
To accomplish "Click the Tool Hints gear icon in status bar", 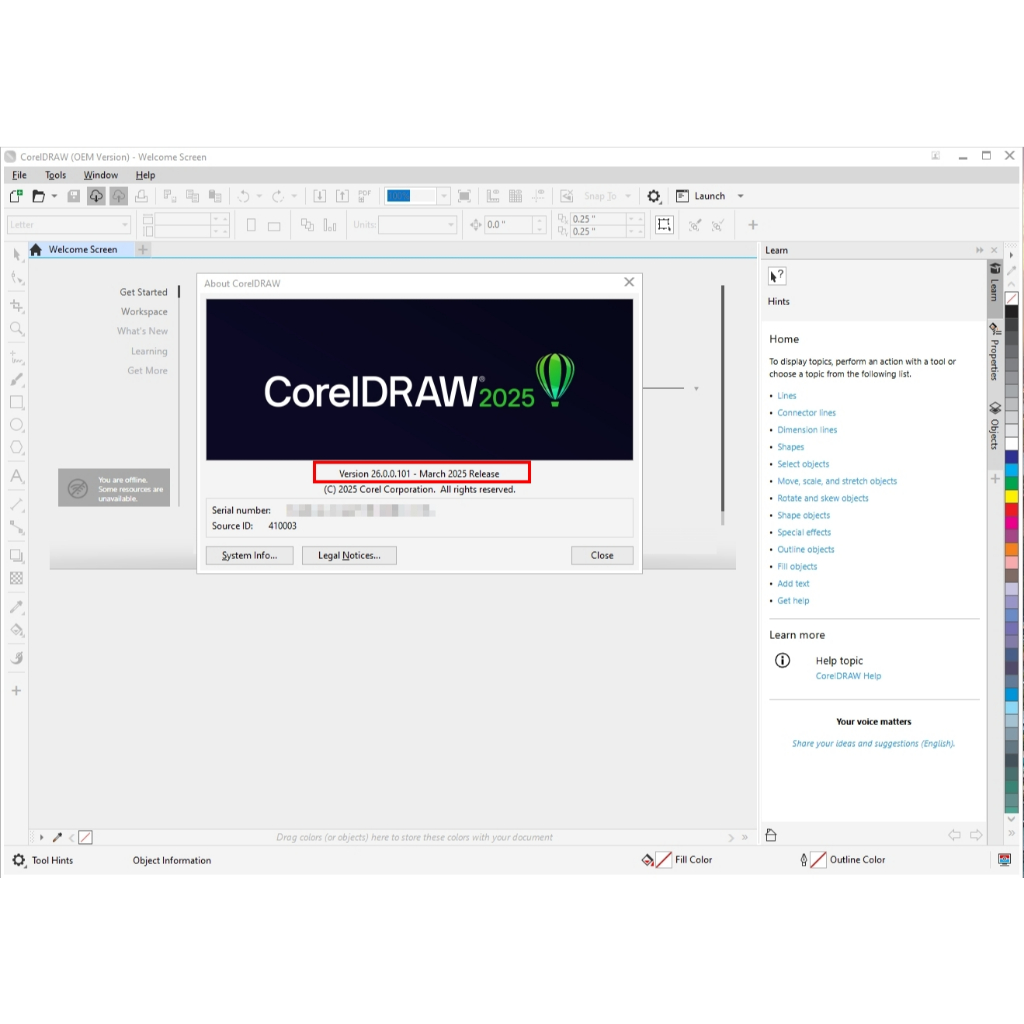I will click(19, 860).
